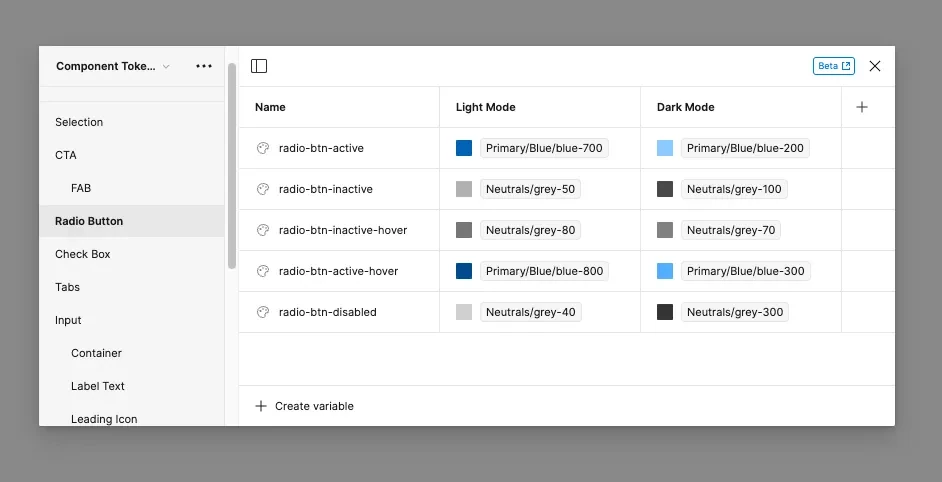Click the Neutrals/grey-70 alias chip
This screenshot has width=942, height=482.
(x=731, y=230)
